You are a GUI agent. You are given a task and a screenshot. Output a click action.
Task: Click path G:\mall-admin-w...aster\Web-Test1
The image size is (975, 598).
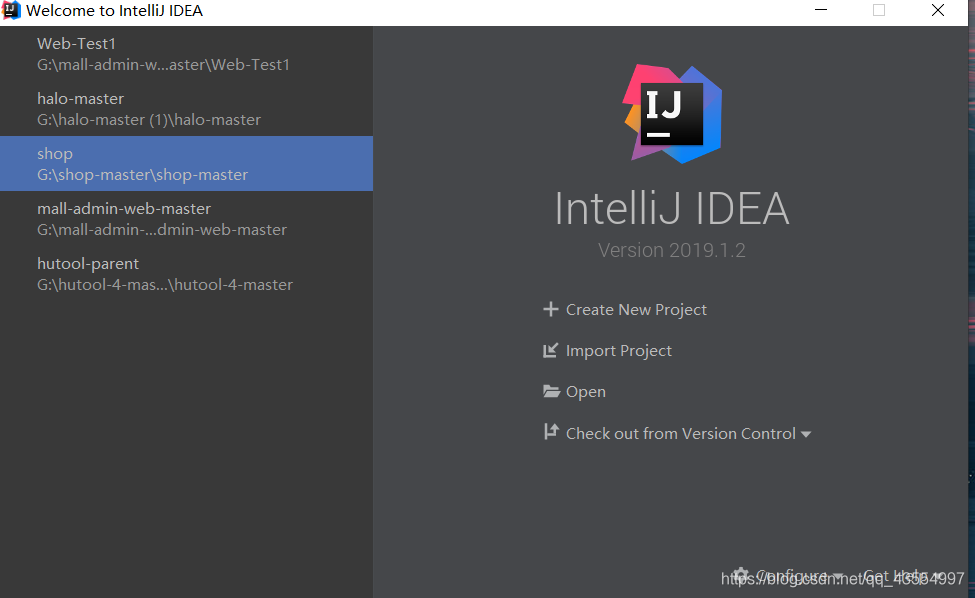164,65
